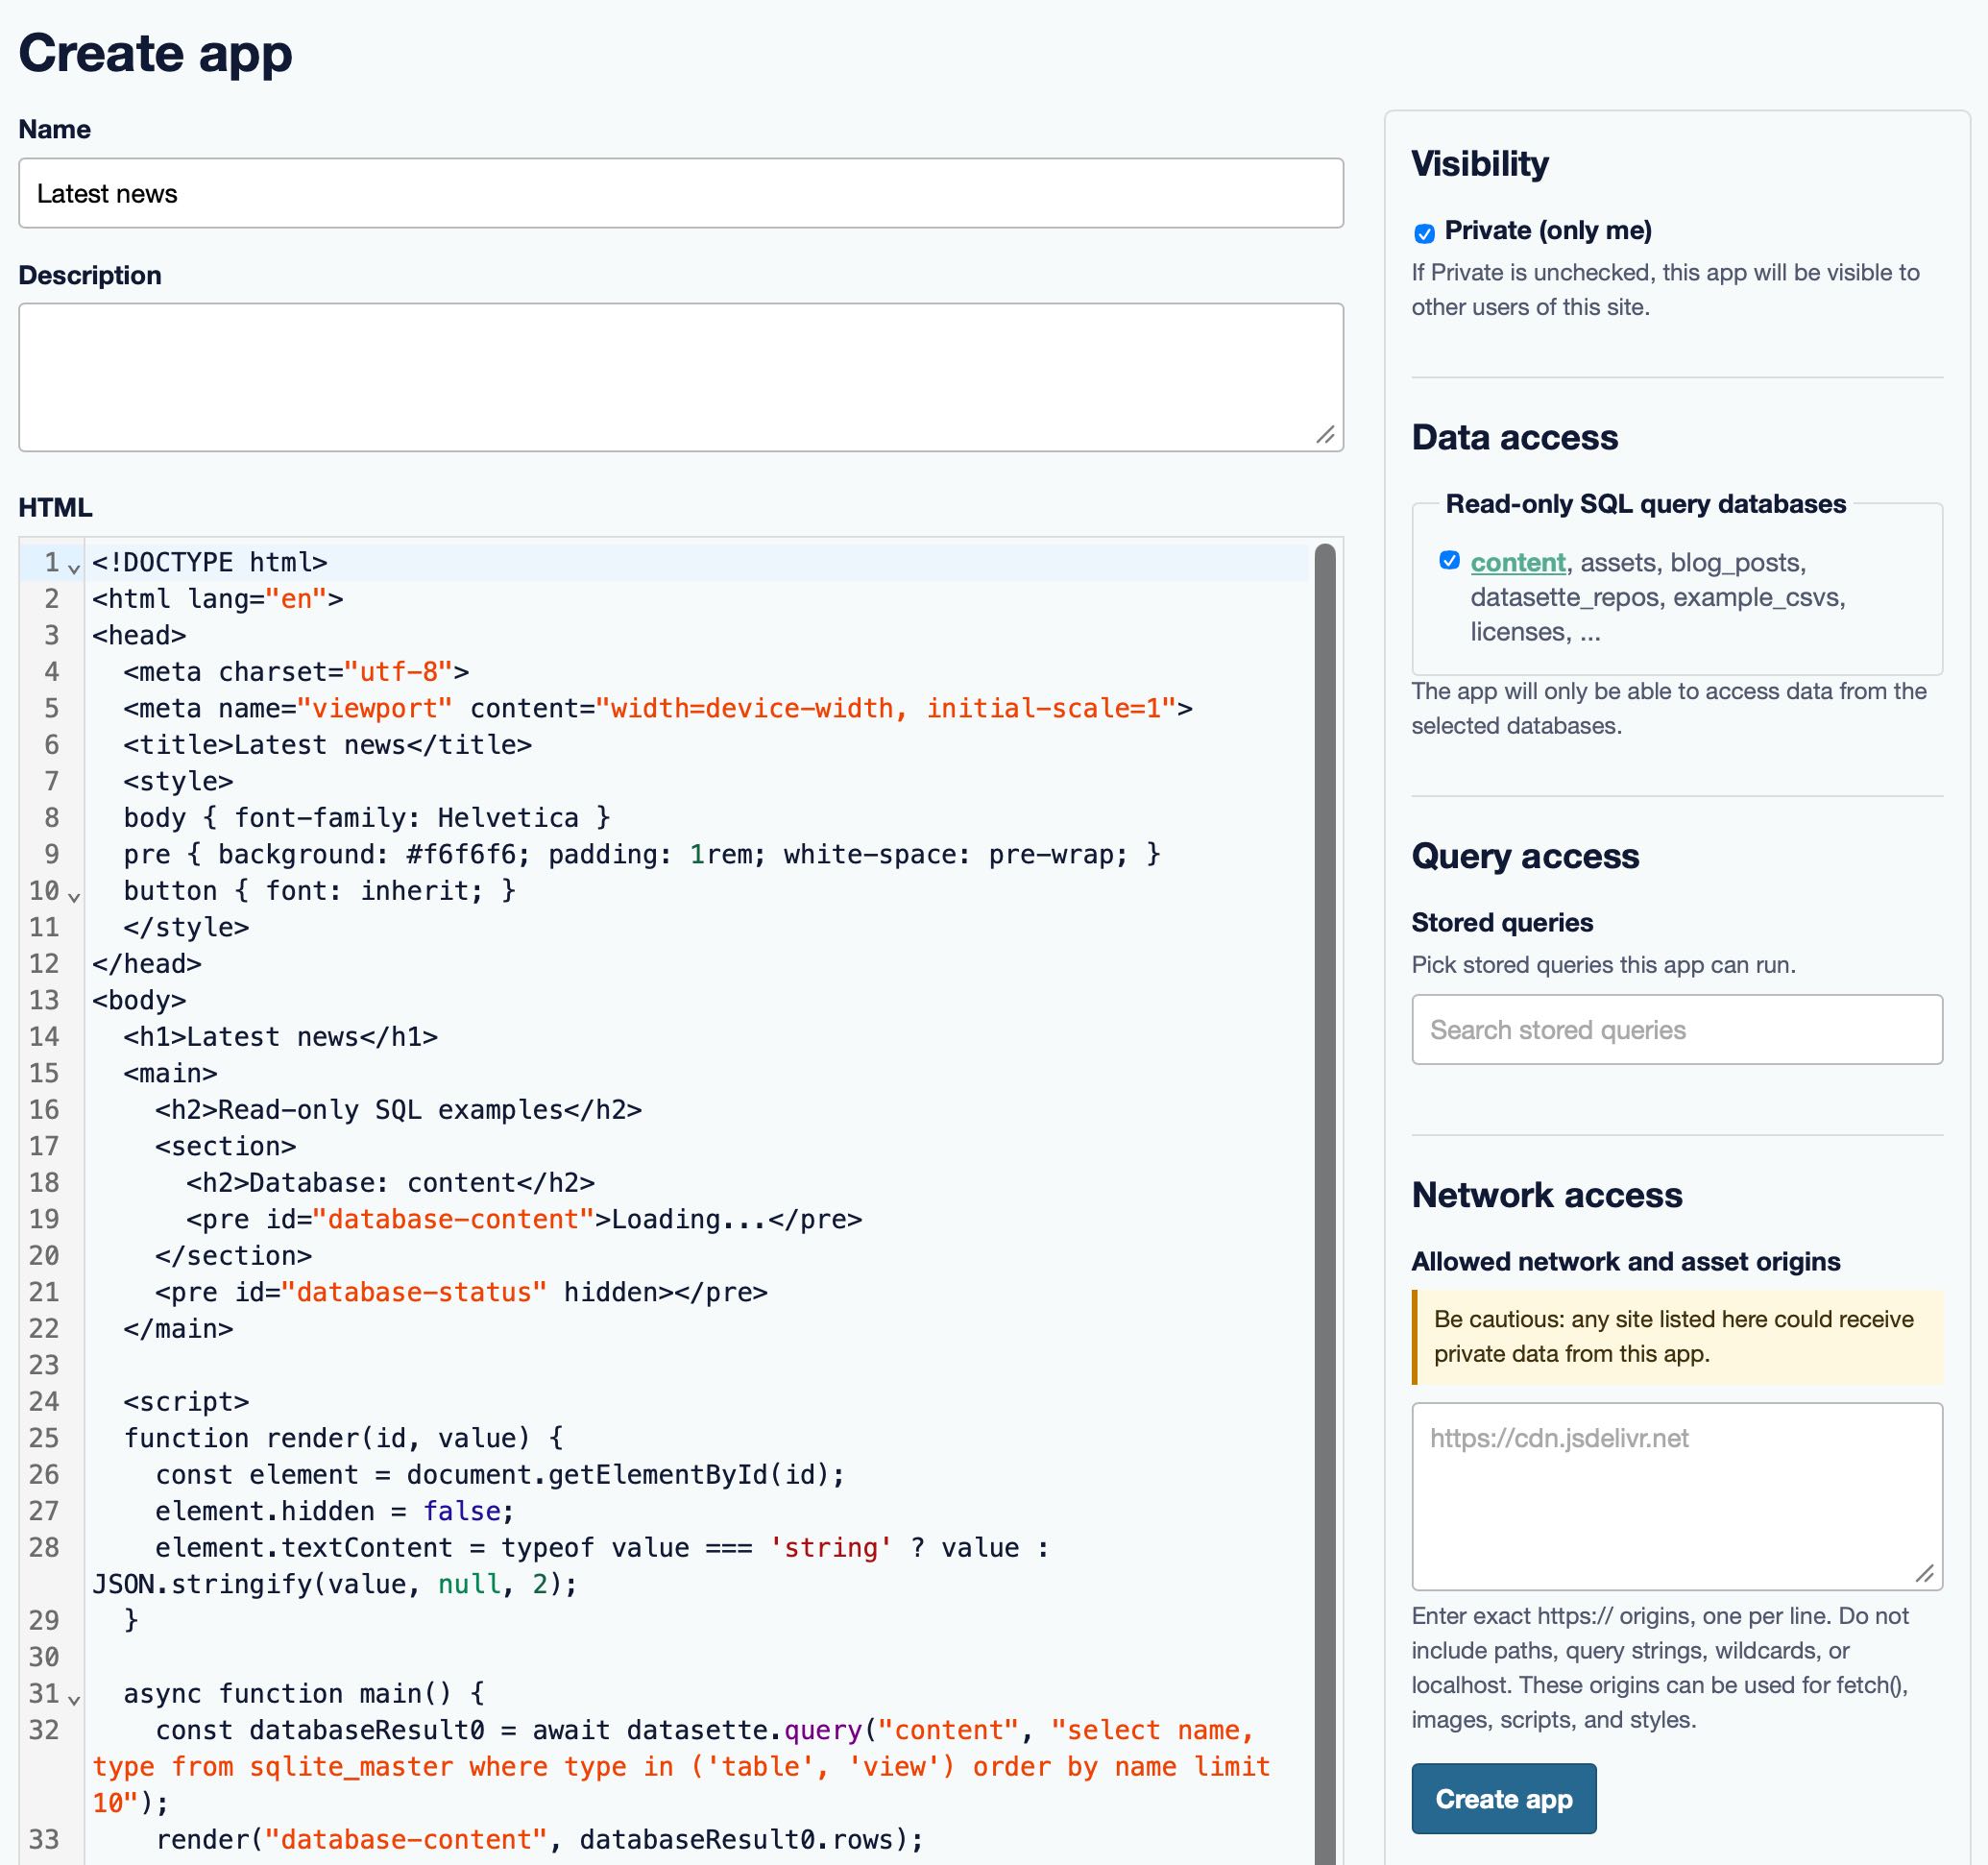Viewport: 1988px width, 1865px height.
Task: Click the <script> tag on line 24
Action: point(186,1401)
